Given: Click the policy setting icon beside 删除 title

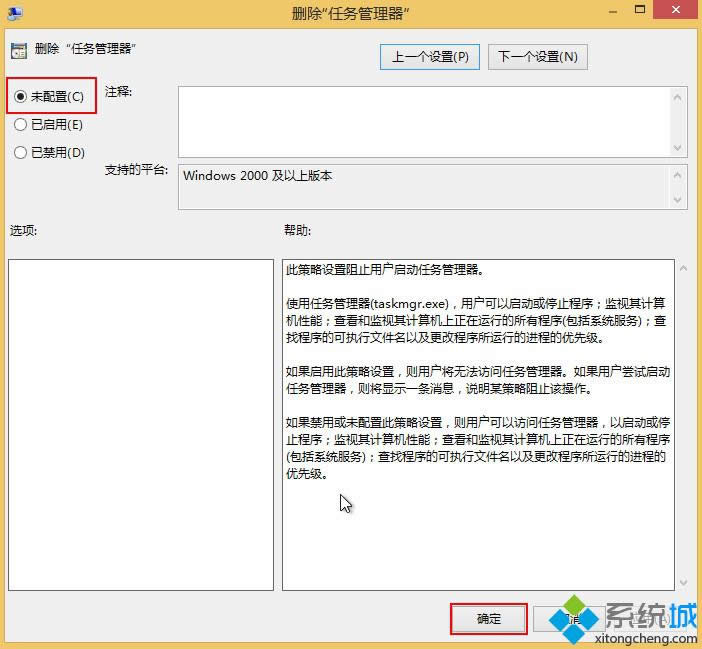Looking at the screenshot, I should tap(19, 51).
